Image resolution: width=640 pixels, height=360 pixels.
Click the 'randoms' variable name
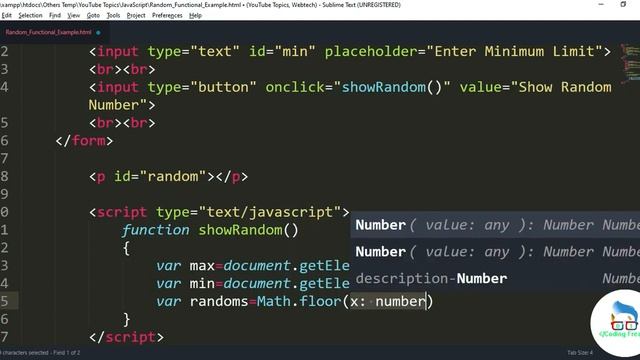(219, 302)
